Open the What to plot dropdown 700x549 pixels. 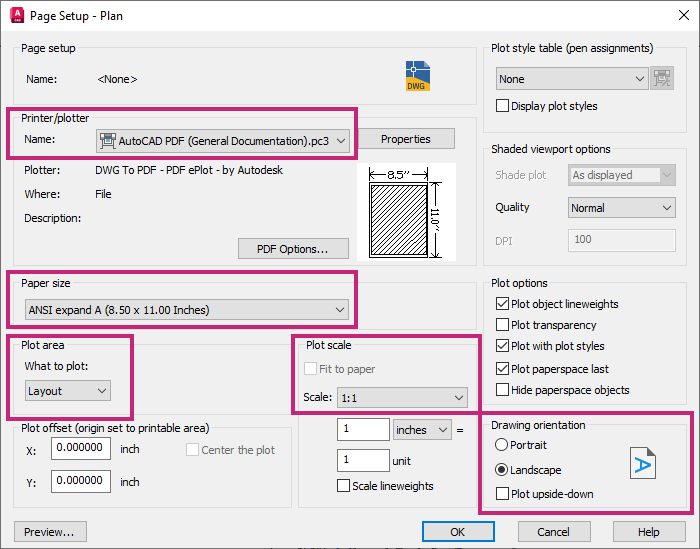pyautogui.click(x=68, y=391)
